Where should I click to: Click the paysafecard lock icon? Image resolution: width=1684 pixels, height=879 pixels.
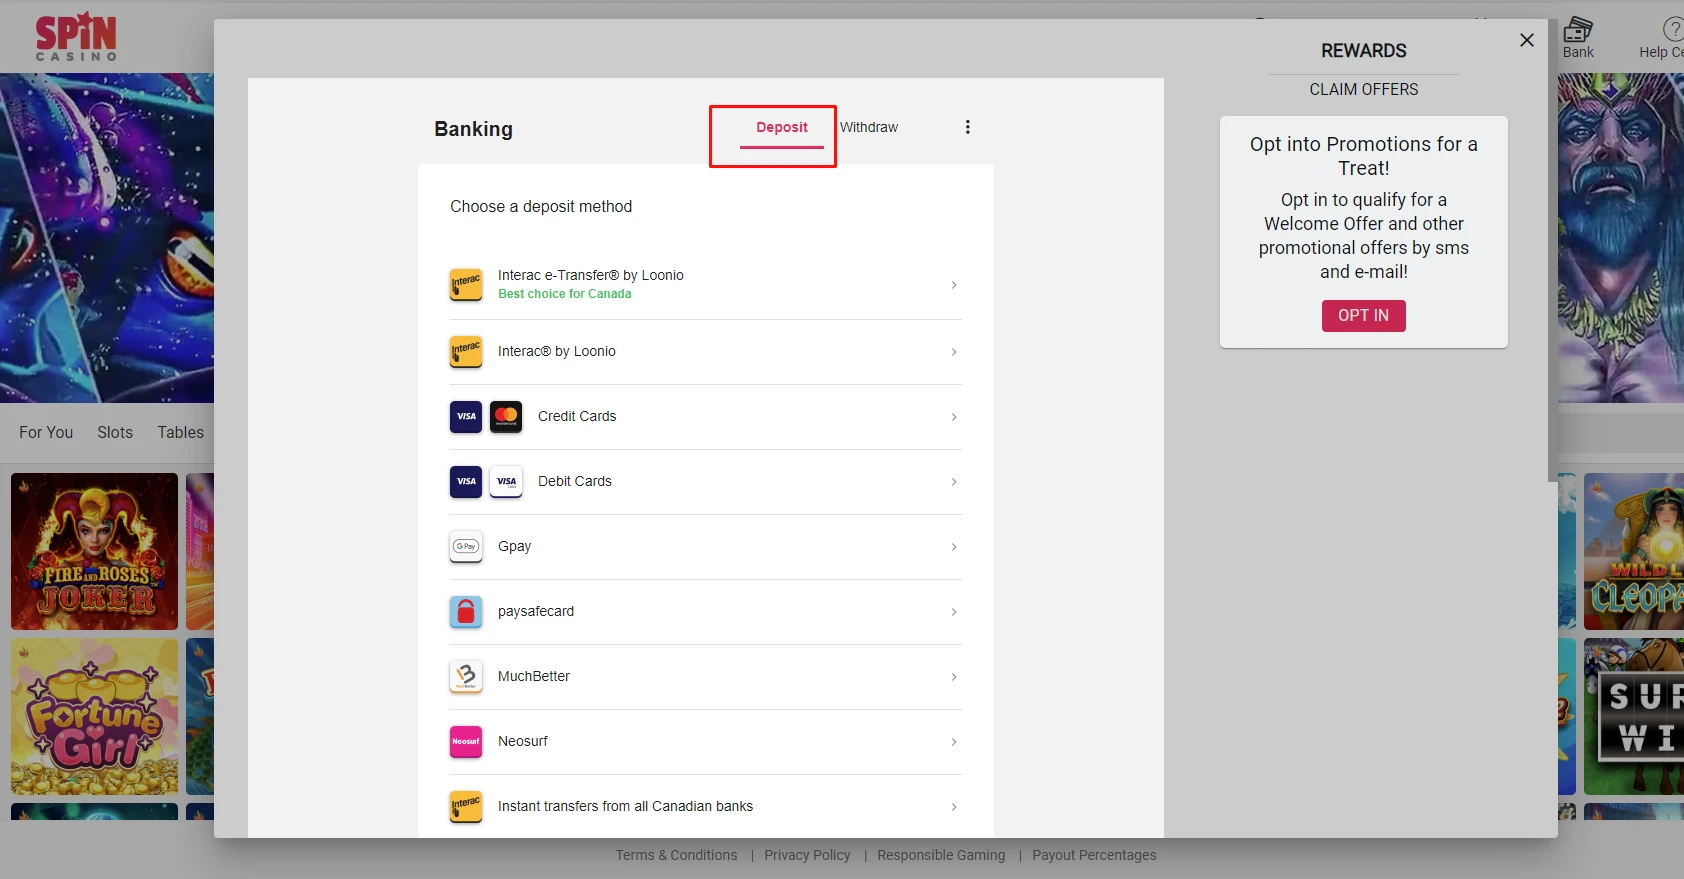466,612
